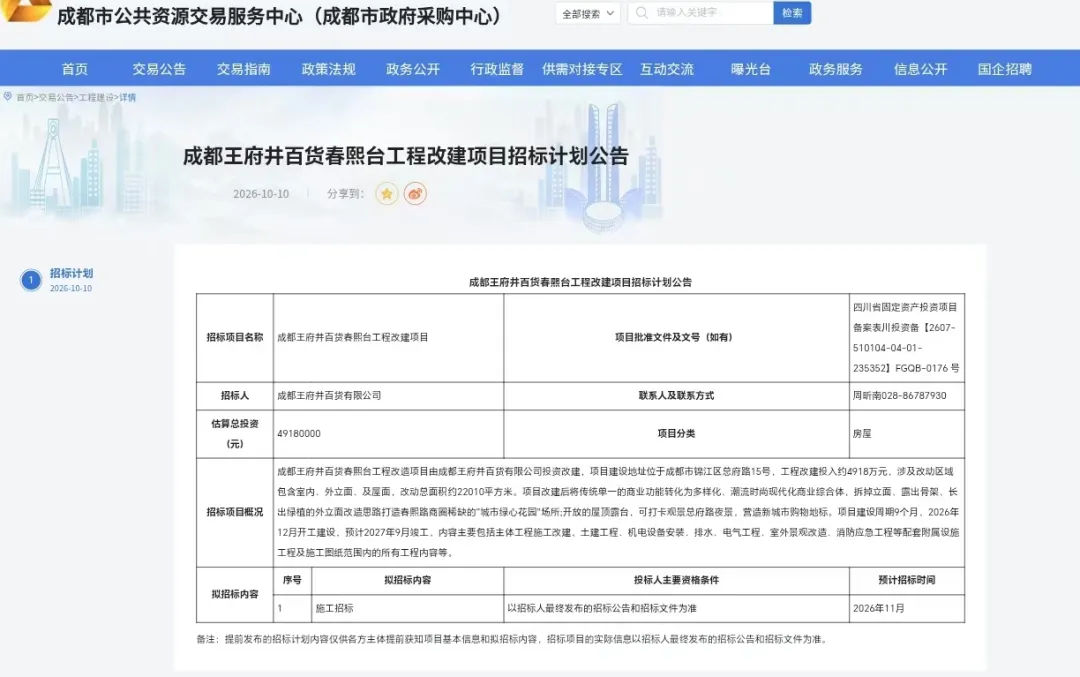Click the site logo icon
Screen dimensions: 1080x677
26,10
